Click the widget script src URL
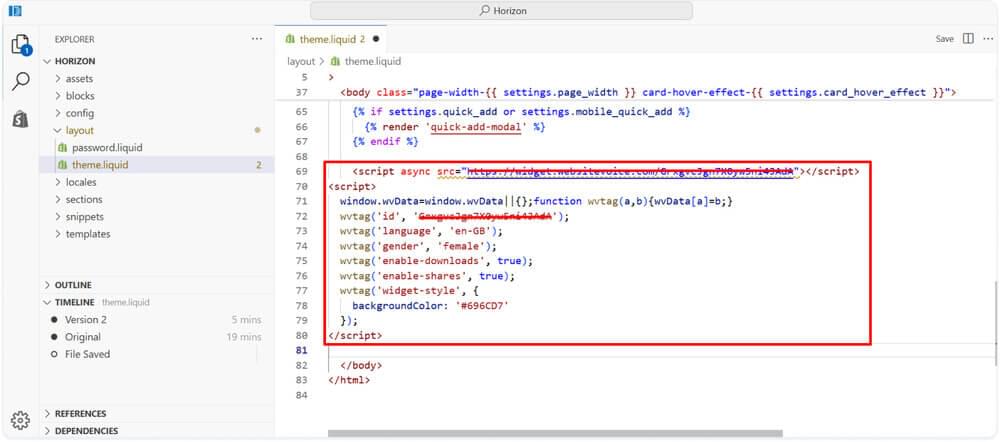 630,172
